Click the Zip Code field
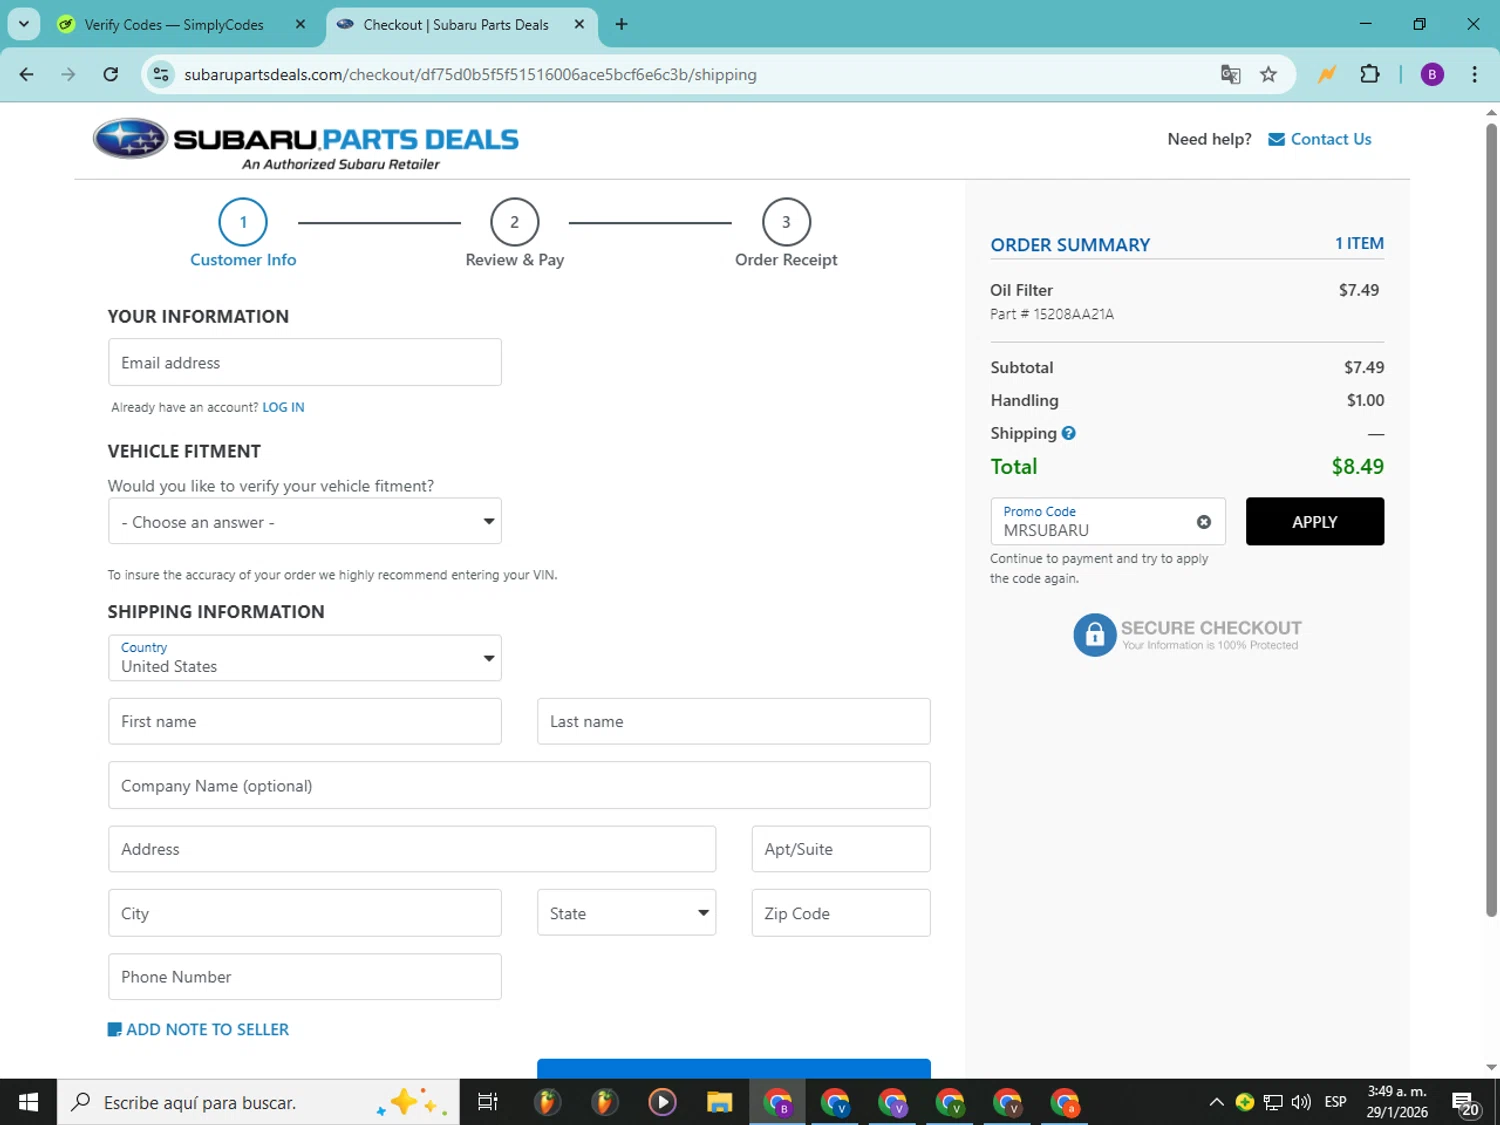Viewport: 1500px width, 1125px height. click(x=841, y=913)
